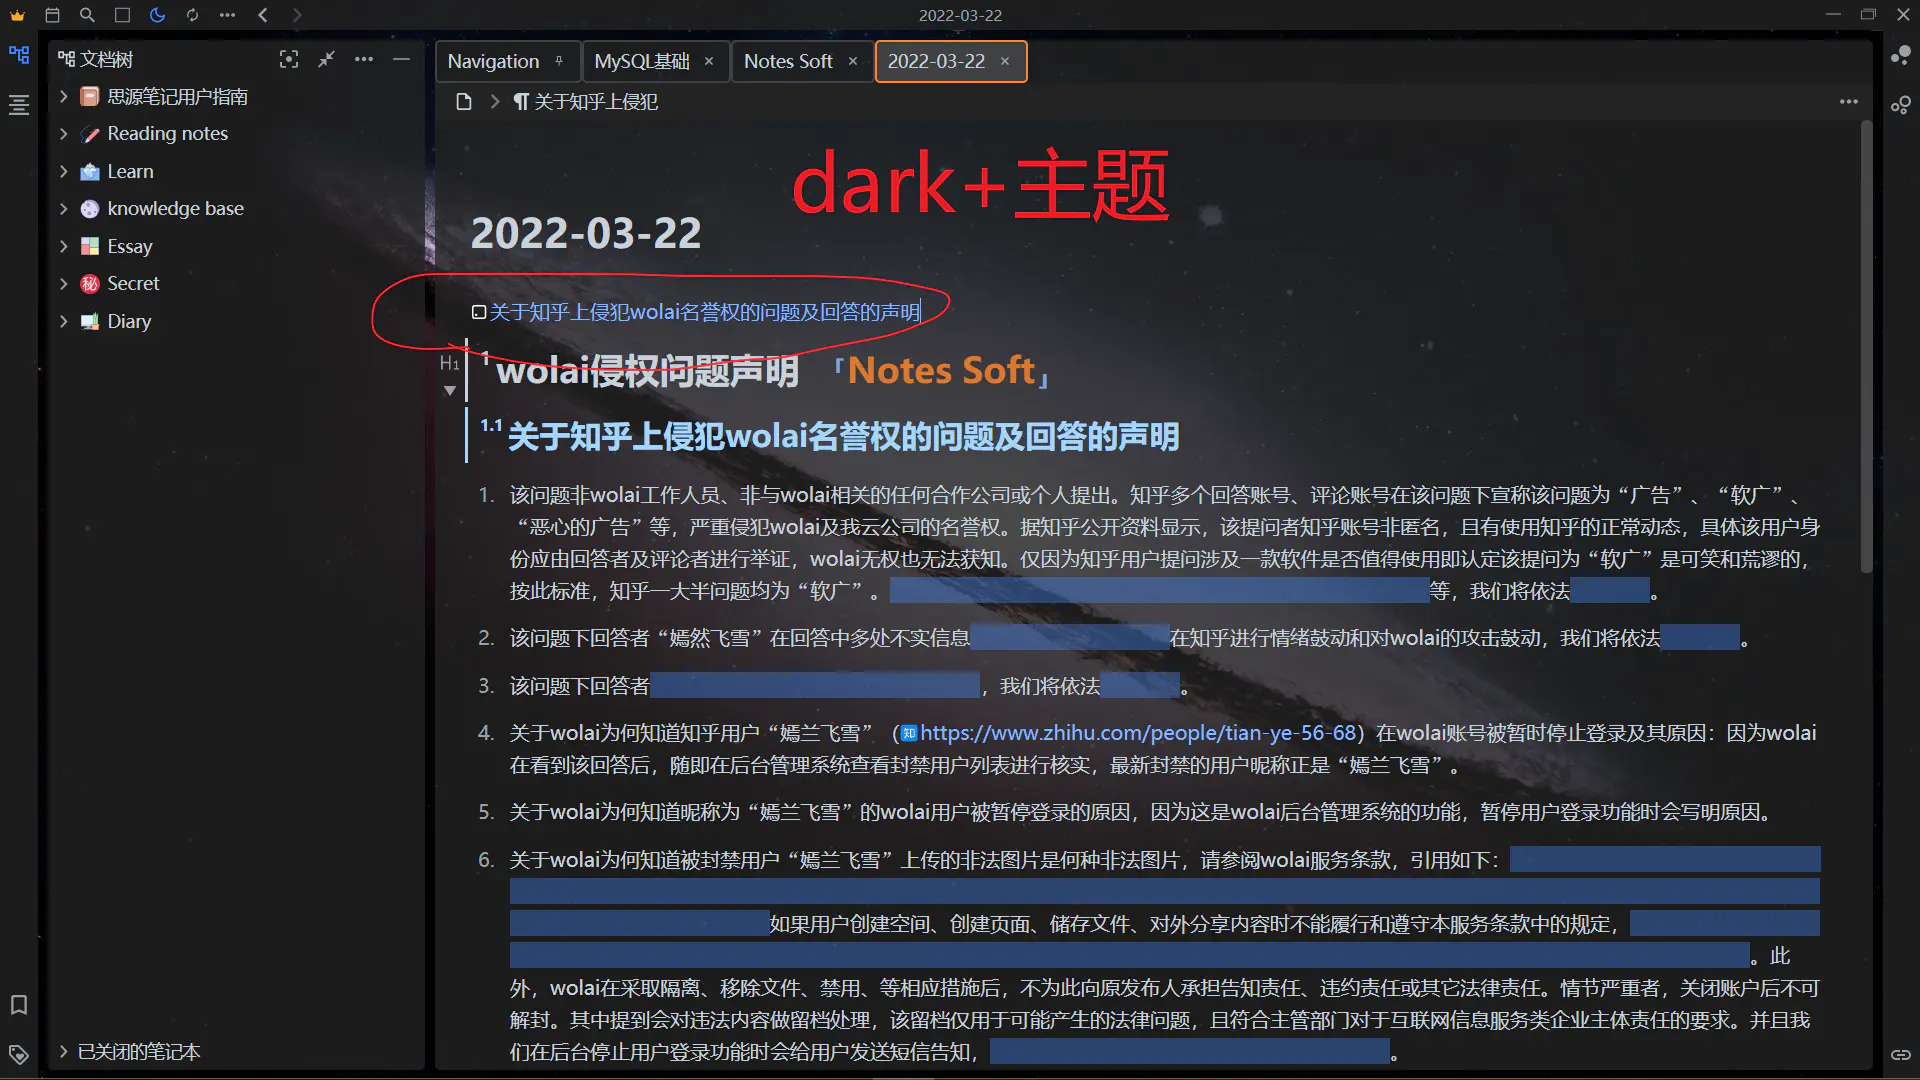The height and width of the screenshot is (1080, 1920).
Task: Open the outline panel icon
Action: point(19,104)
